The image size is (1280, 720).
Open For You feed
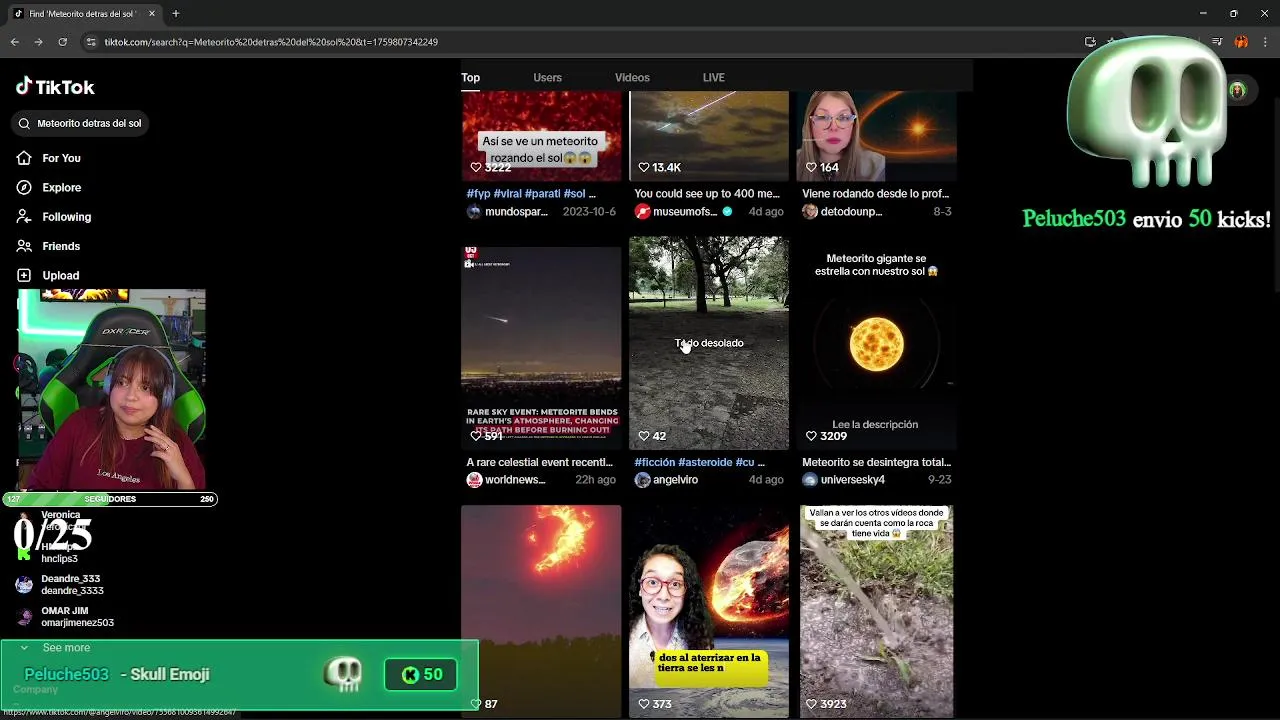pyautogui.click(x=61, y=158)
